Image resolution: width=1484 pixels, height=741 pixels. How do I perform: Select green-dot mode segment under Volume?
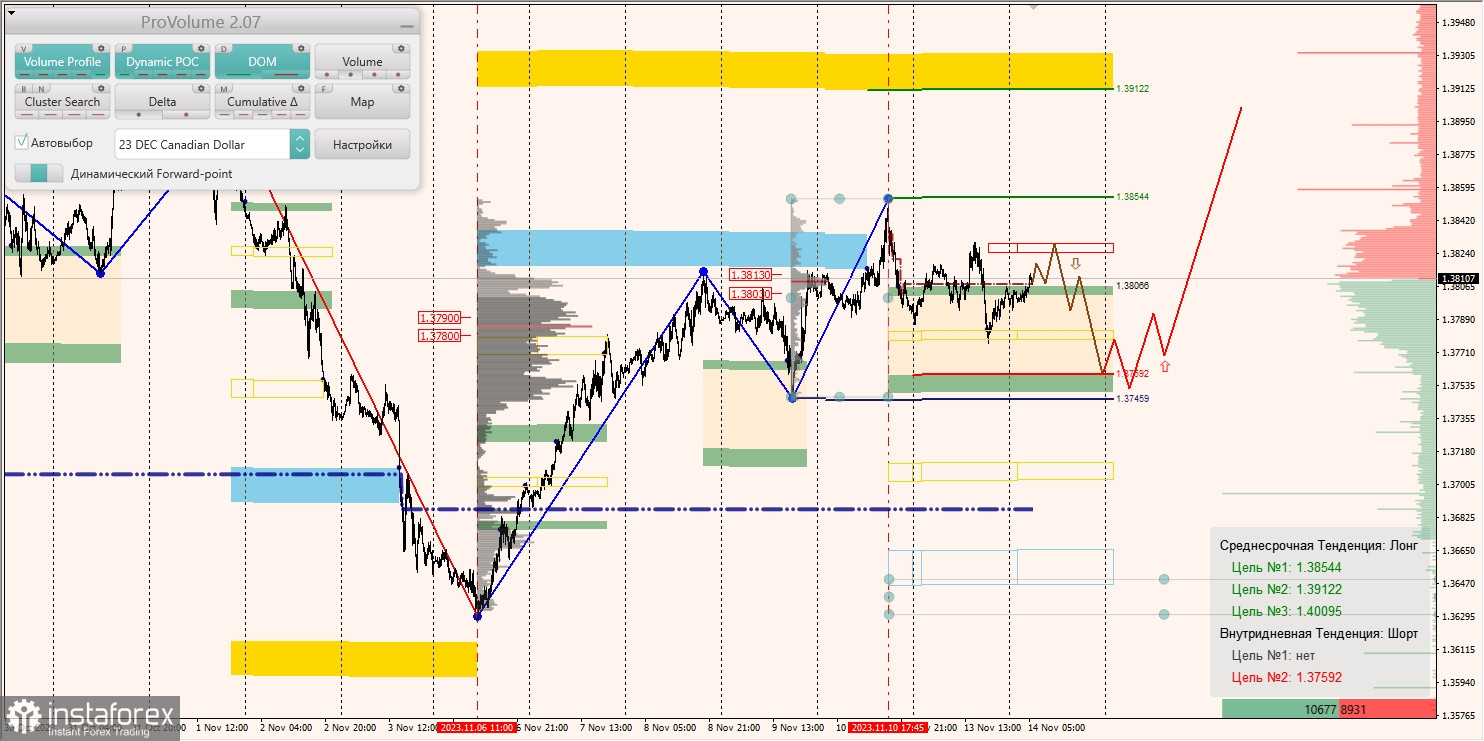(350, 75)
